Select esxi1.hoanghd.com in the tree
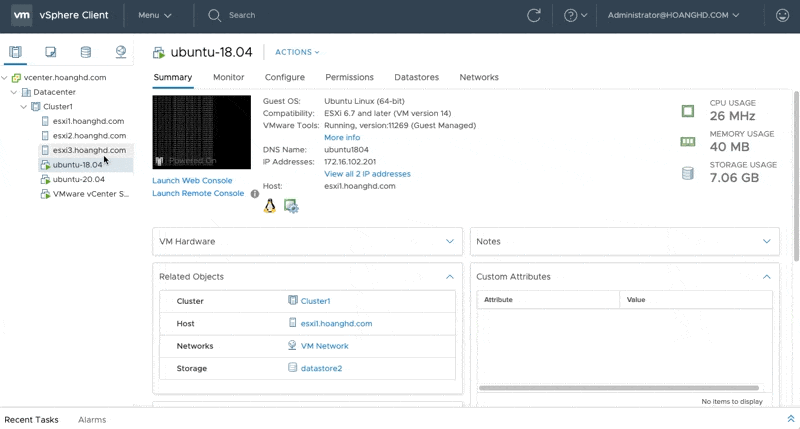 click(88, 121)
